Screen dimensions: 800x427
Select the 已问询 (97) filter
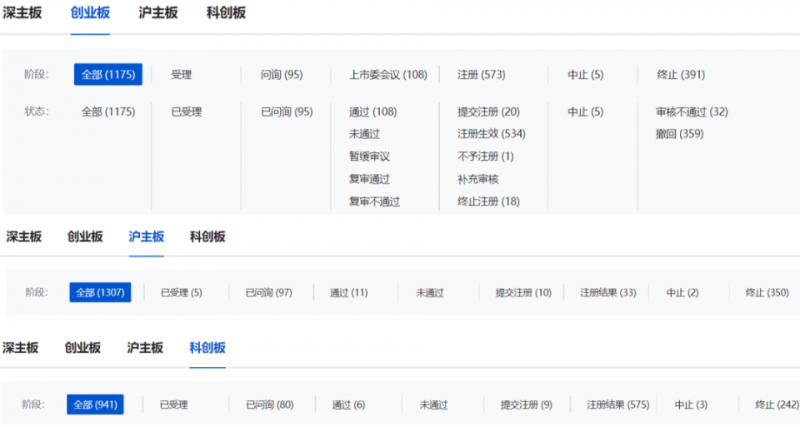pos(268,293)
